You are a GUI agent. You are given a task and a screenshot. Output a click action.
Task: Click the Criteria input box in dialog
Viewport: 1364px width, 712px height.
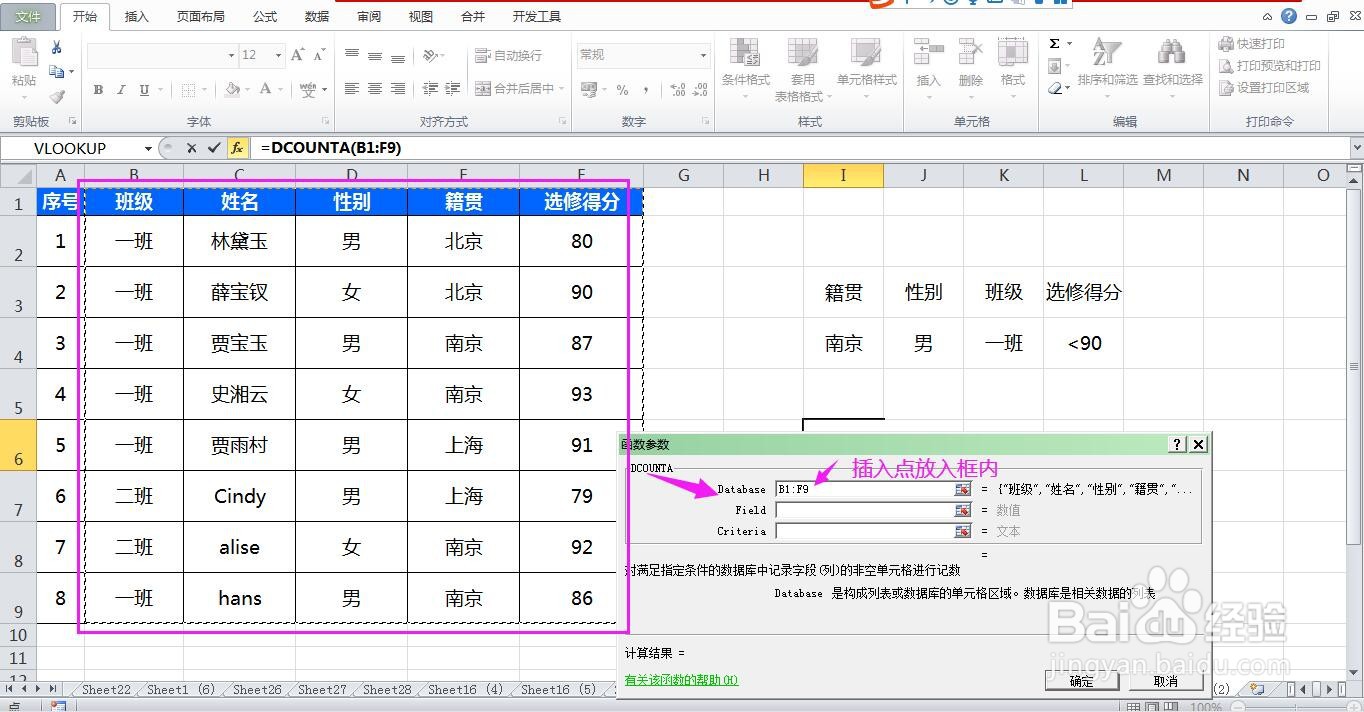click(x=864, y=531)
